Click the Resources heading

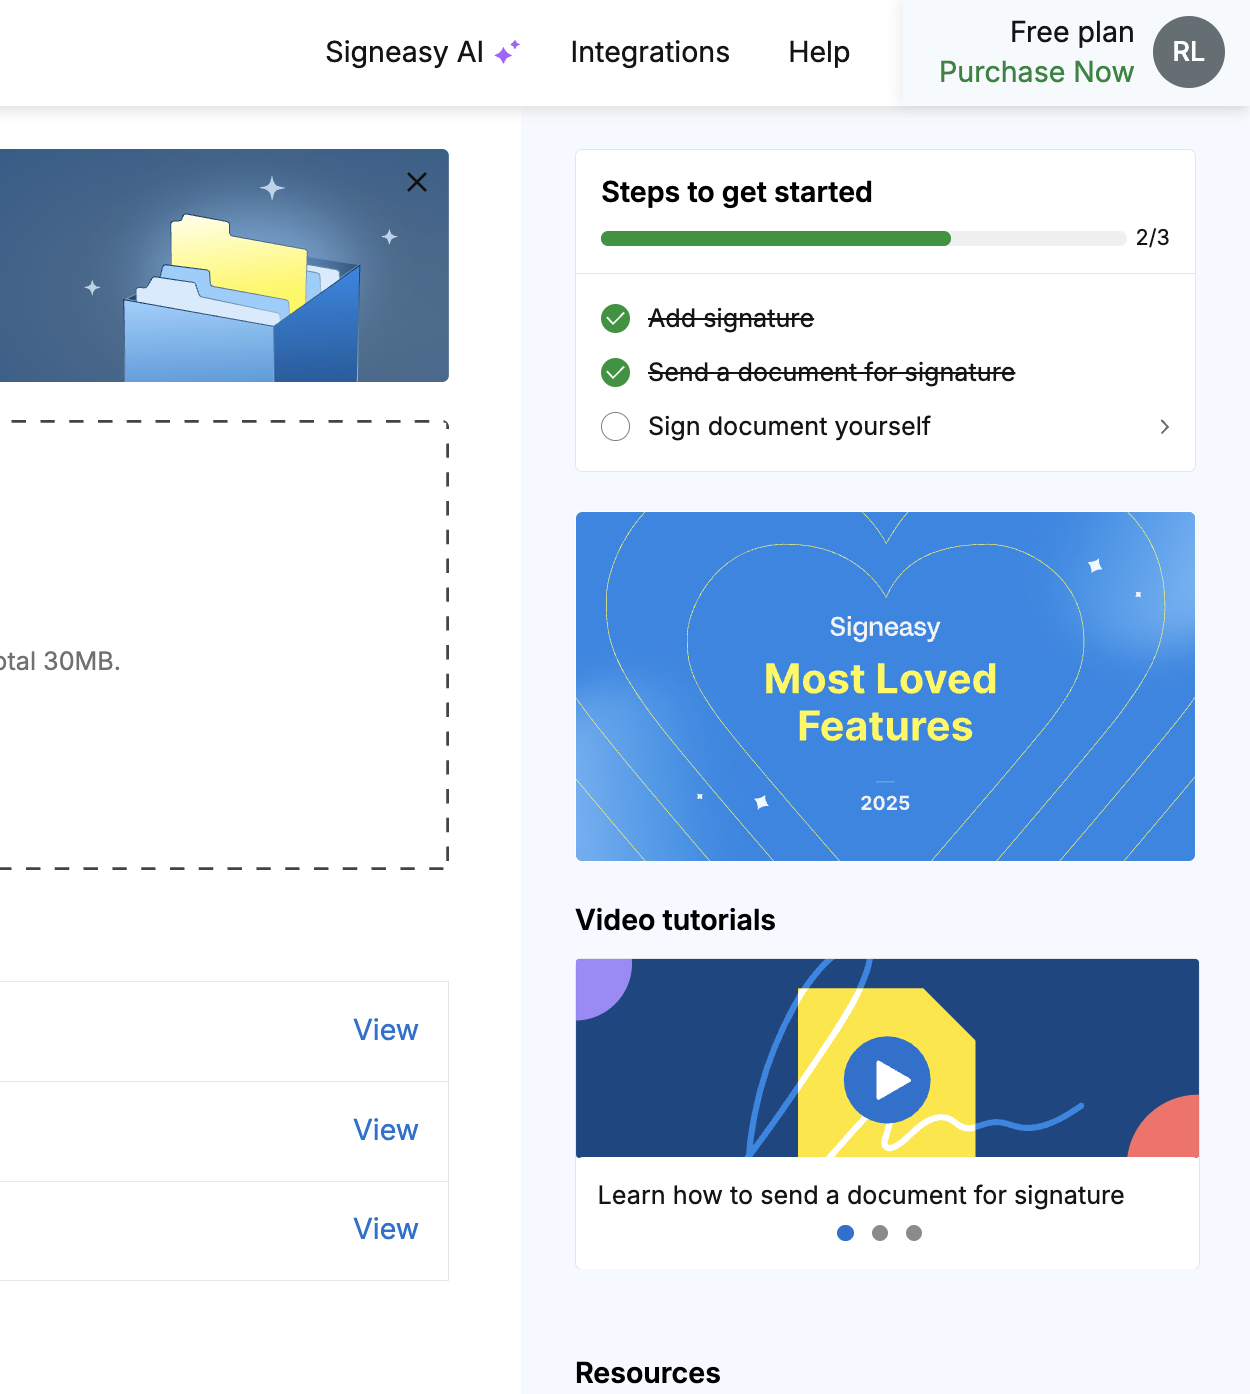coord(648,1373)
